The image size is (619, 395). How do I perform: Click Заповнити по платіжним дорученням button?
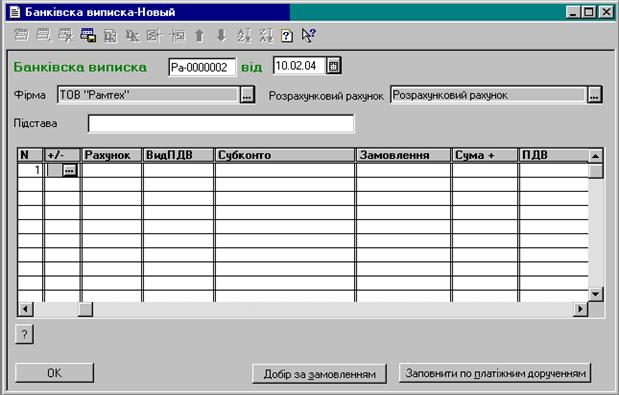pos(495,373)
